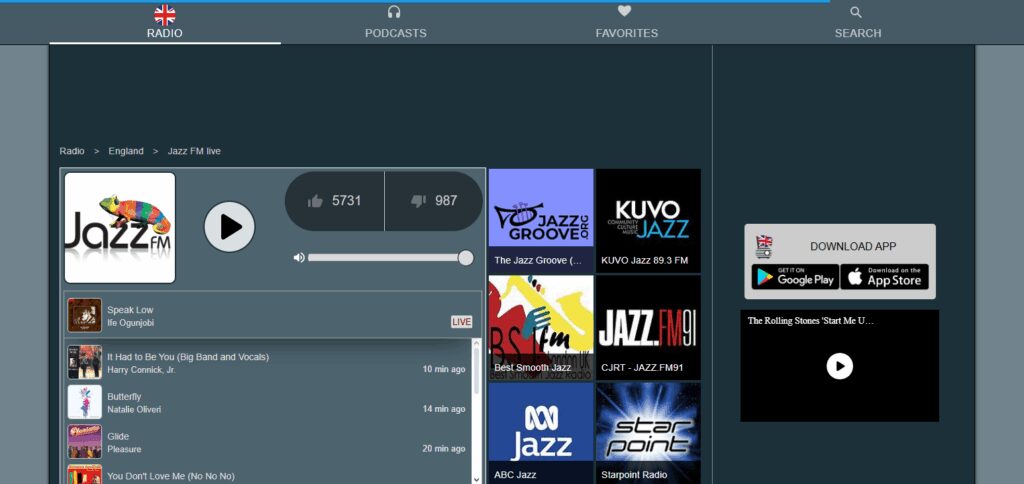Click the 987 dislikes count
Image resolution: width=1024 pixels, height=484 pixels.
tap(446, 201)
